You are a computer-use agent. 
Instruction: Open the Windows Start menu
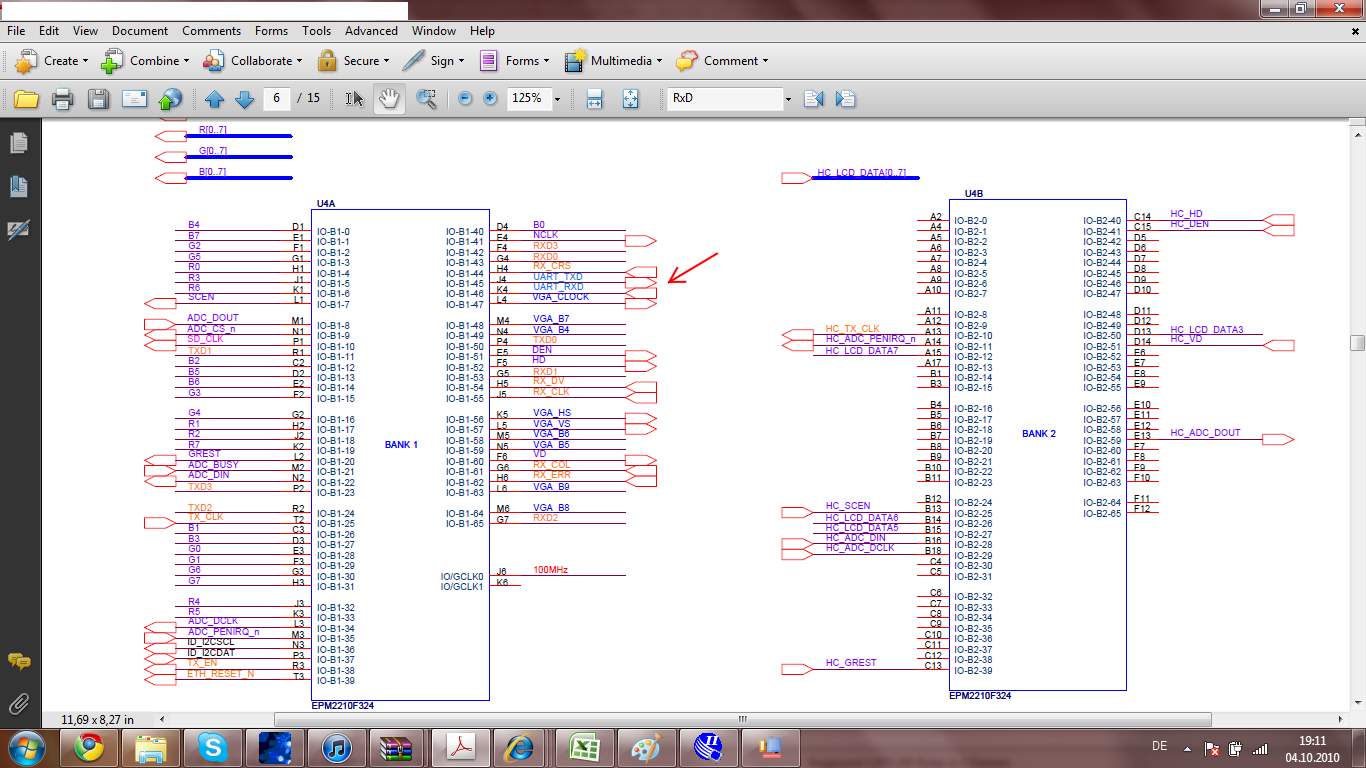[x=26, y=747]
